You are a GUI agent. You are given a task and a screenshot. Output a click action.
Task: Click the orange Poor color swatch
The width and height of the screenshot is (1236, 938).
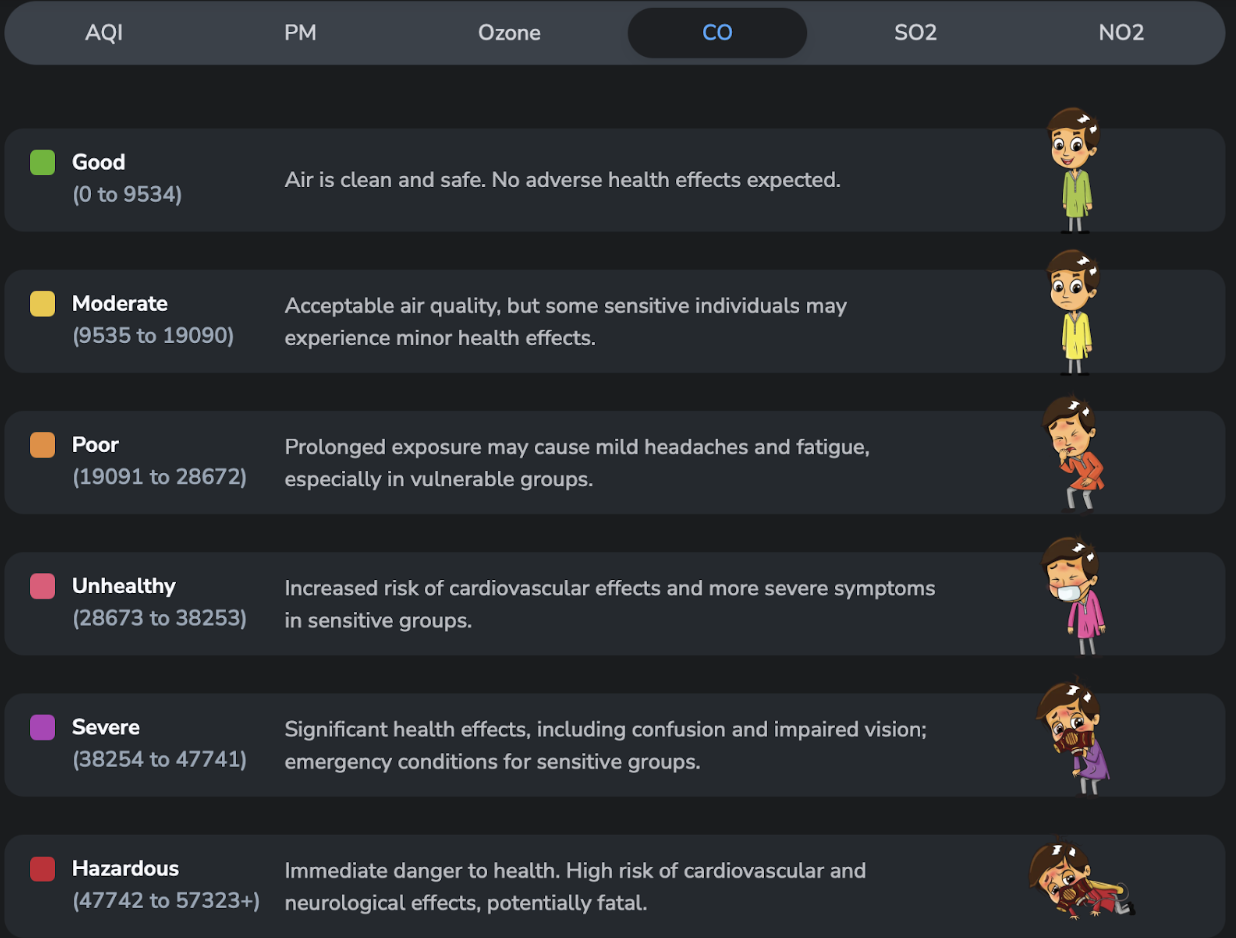click(42, 445)
